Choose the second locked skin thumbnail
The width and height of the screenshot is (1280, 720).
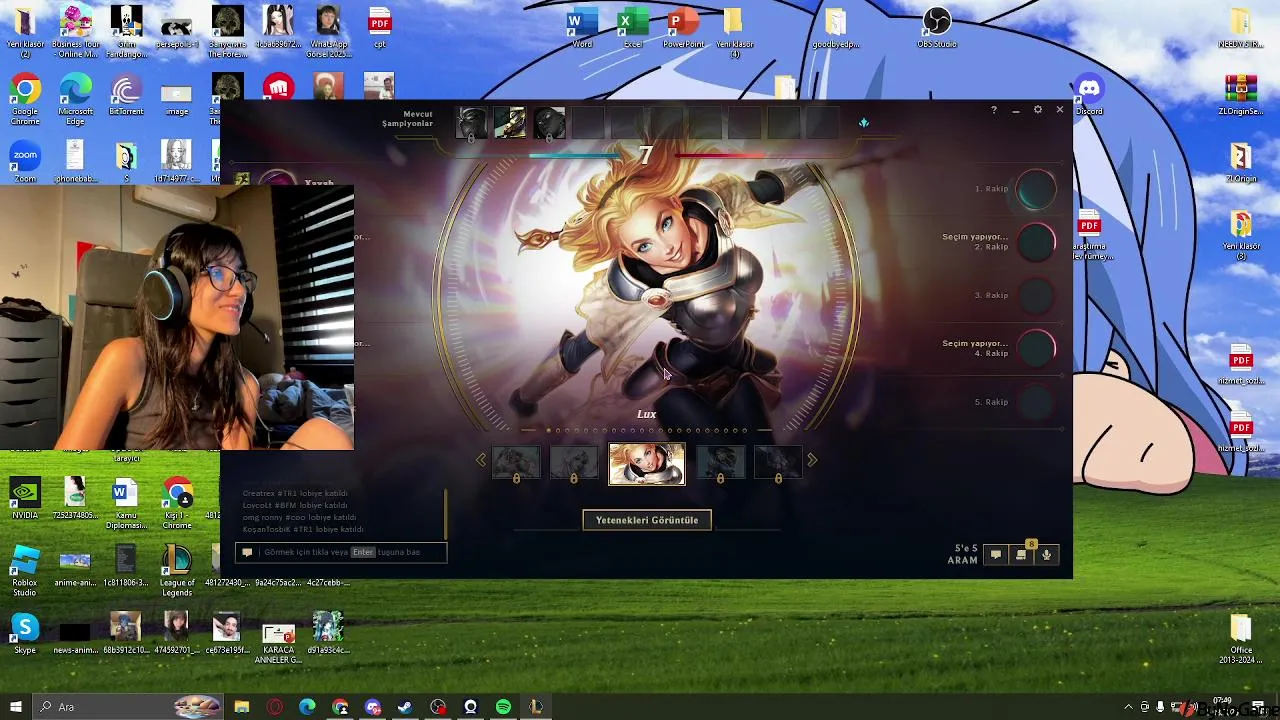(x=574, y=462)
